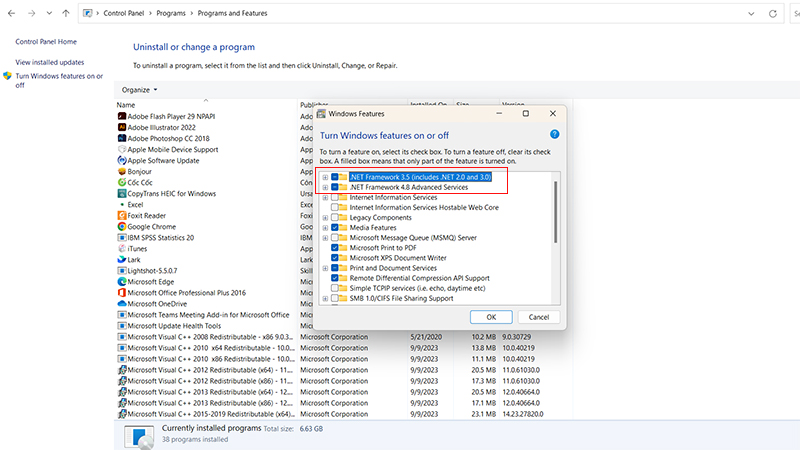Enable the Simple TCPIP services checkbox
The image size is (800, 450).
tap(335, 288)
